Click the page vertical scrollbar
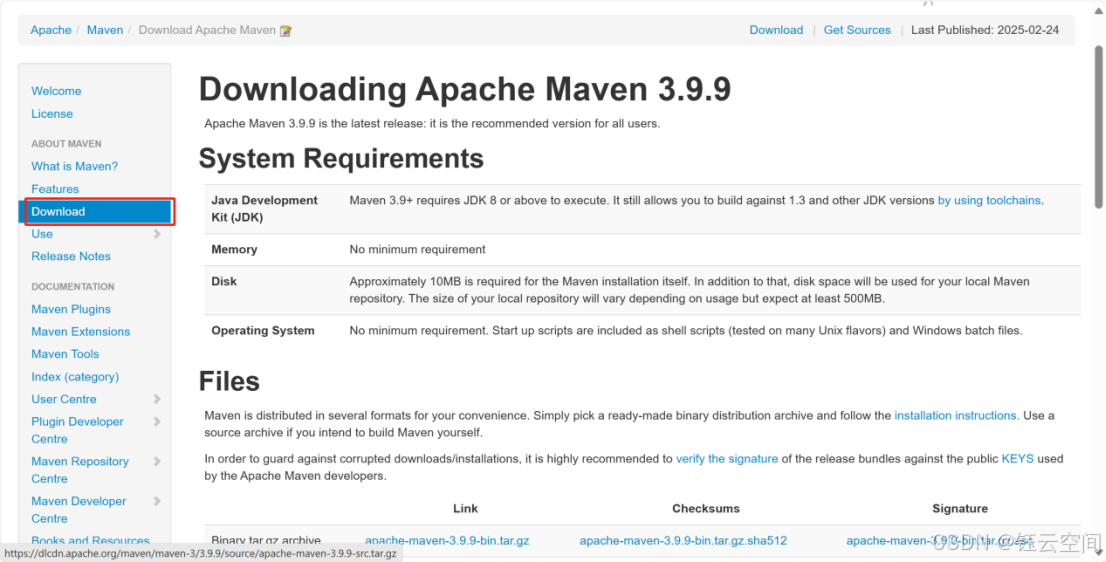Viewport: 1106px width, 562px height. (1098, 127)
